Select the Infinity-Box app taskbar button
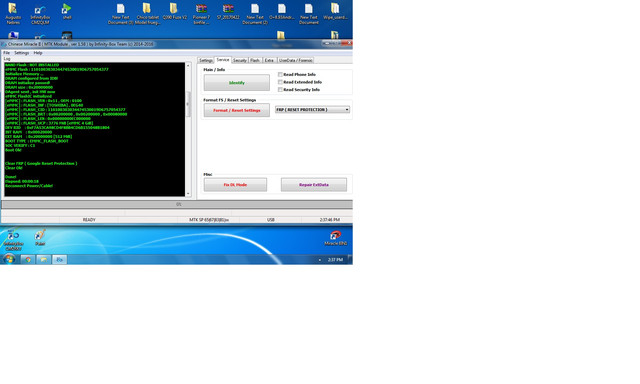The image size is (640, 384). tap(59, 260)
